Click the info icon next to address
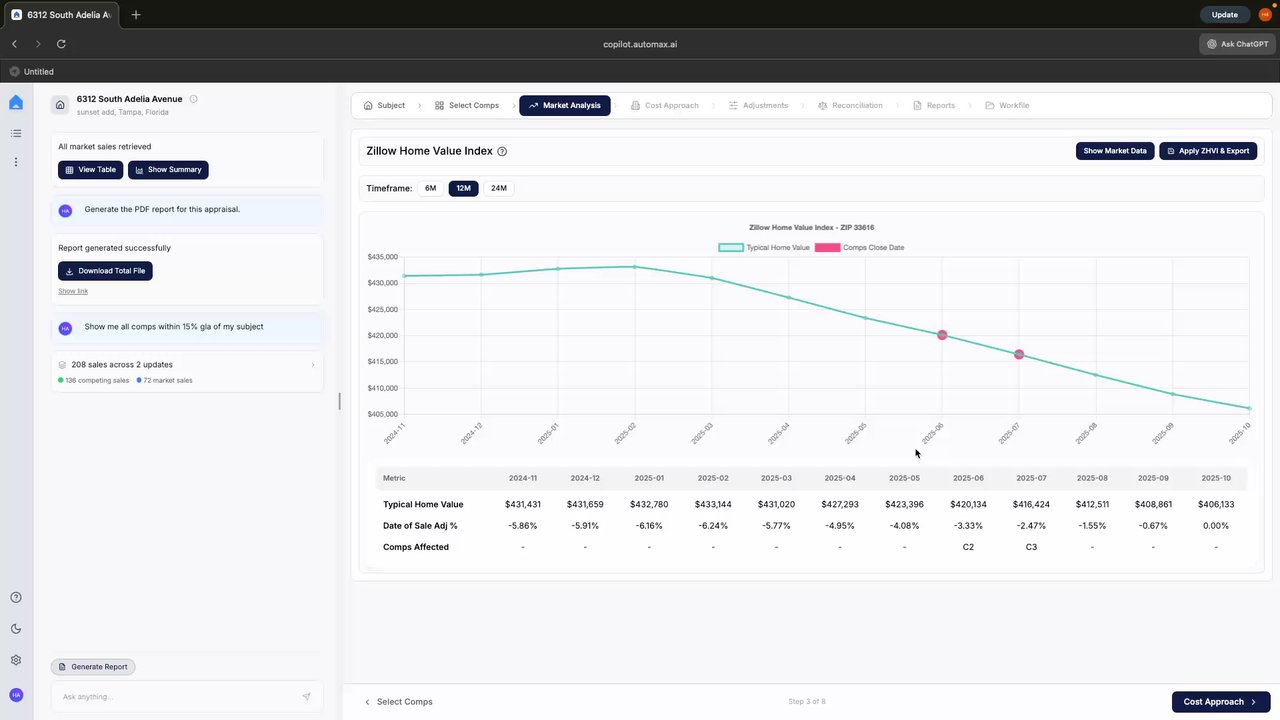 click(193, 99)
